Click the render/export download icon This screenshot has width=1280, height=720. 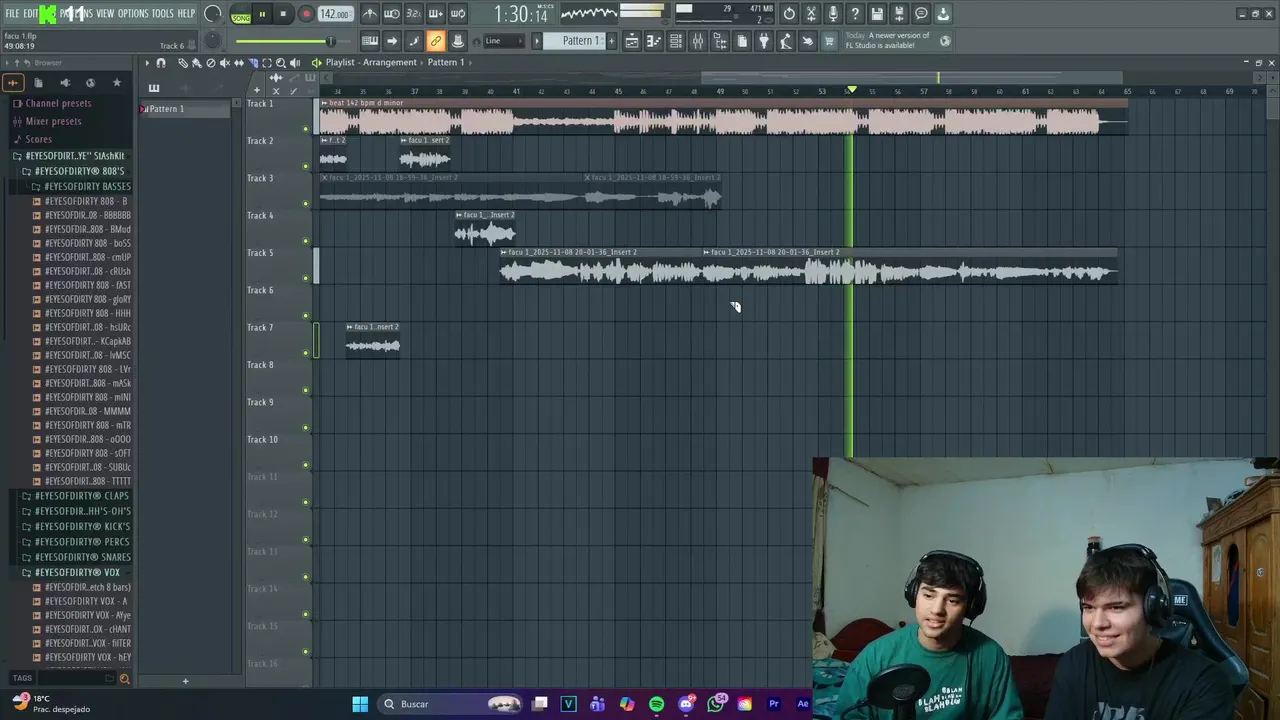tap(943, 14)
